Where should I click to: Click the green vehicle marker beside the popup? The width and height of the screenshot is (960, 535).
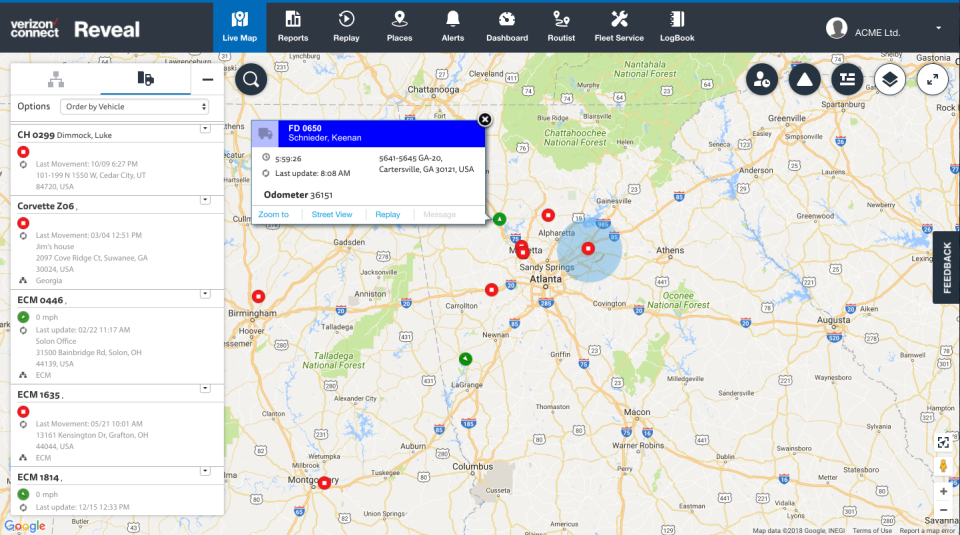(500, 219)
